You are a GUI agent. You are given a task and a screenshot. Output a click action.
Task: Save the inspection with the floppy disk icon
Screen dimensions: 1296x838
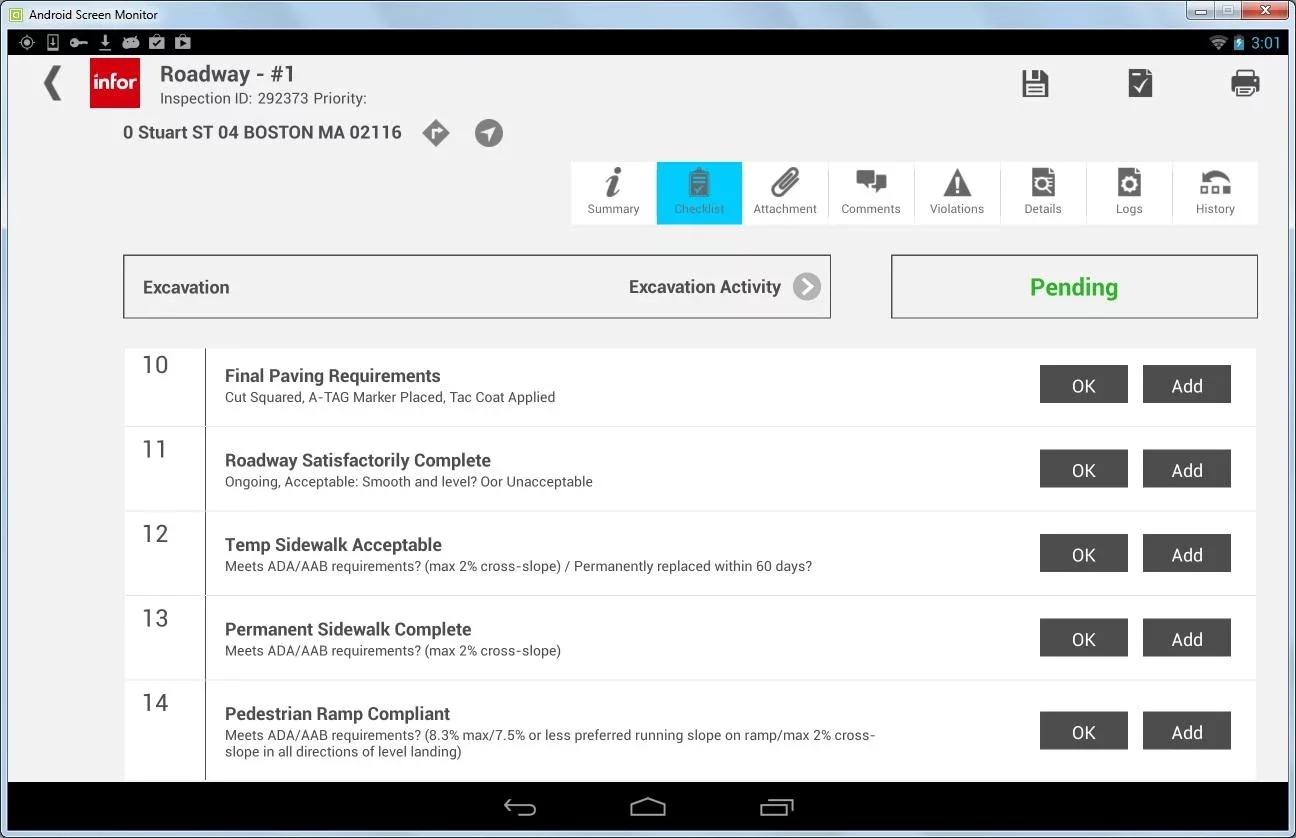point(1035,83)
